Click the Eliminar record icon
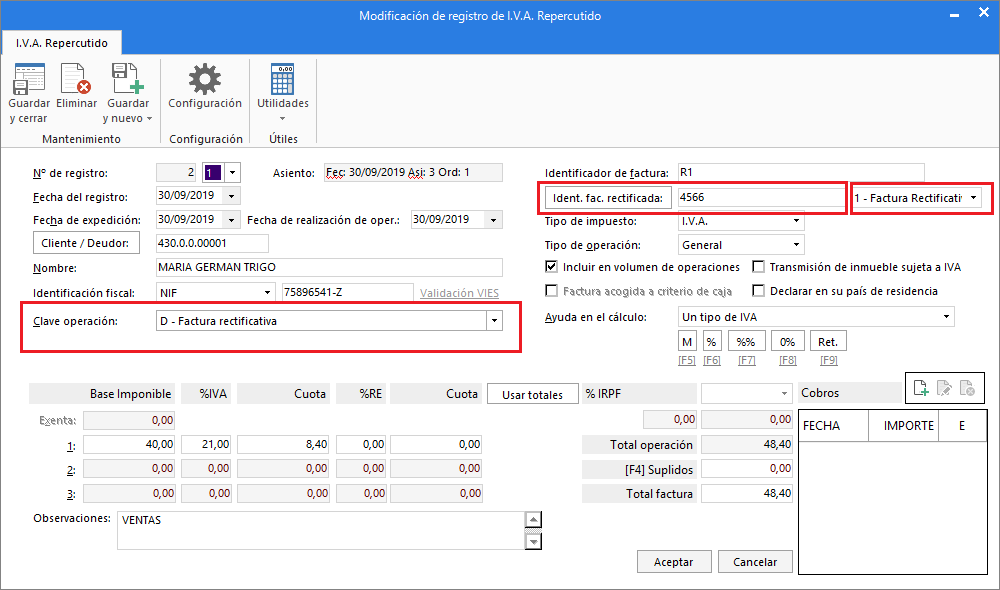The image size is (1000, 590). [x=76, y=80]
